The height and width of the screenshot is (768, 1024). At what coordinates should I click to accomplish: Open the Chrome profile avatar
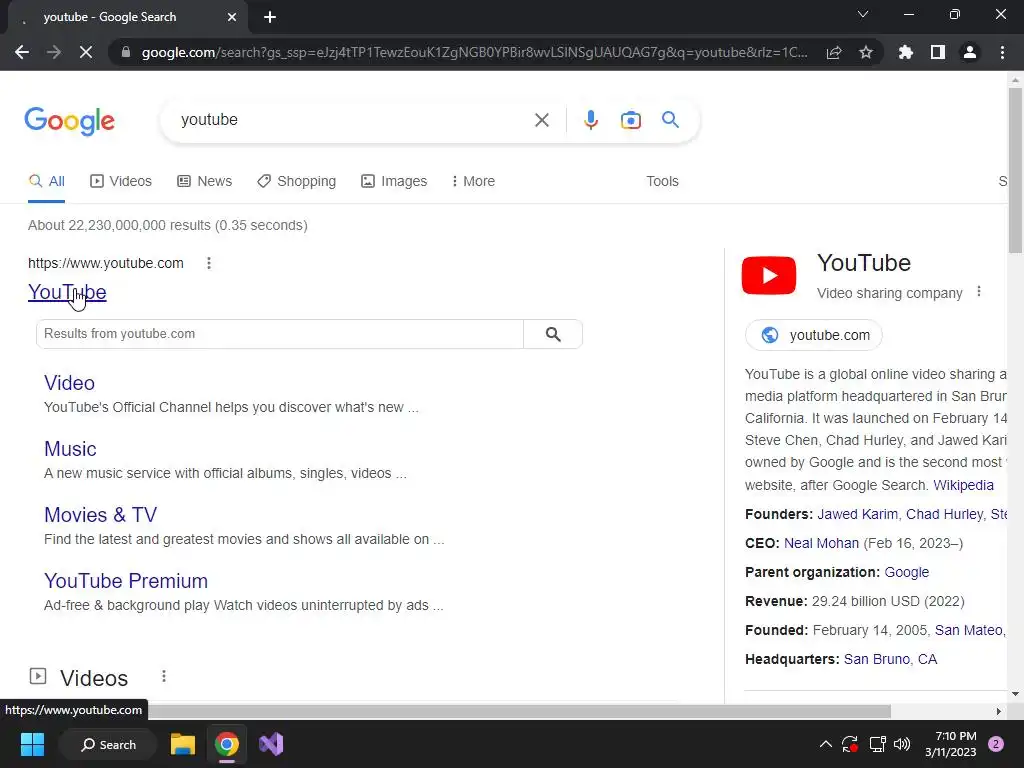click(970, 52)
